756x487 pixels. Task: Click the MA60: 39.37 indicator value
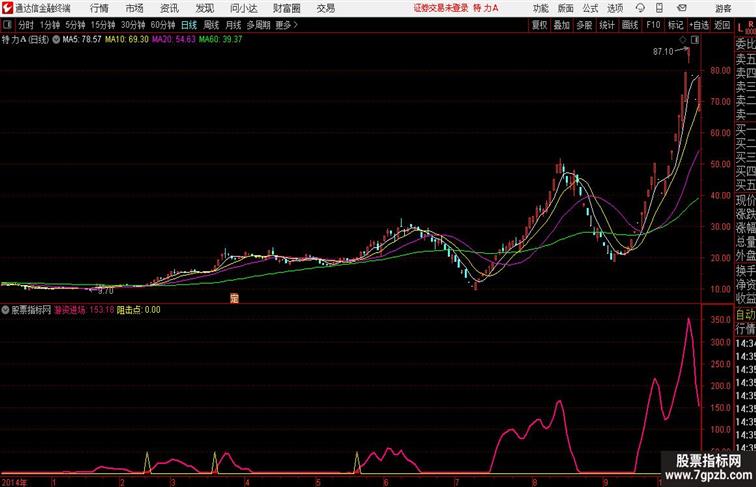(x=220, y=40)
